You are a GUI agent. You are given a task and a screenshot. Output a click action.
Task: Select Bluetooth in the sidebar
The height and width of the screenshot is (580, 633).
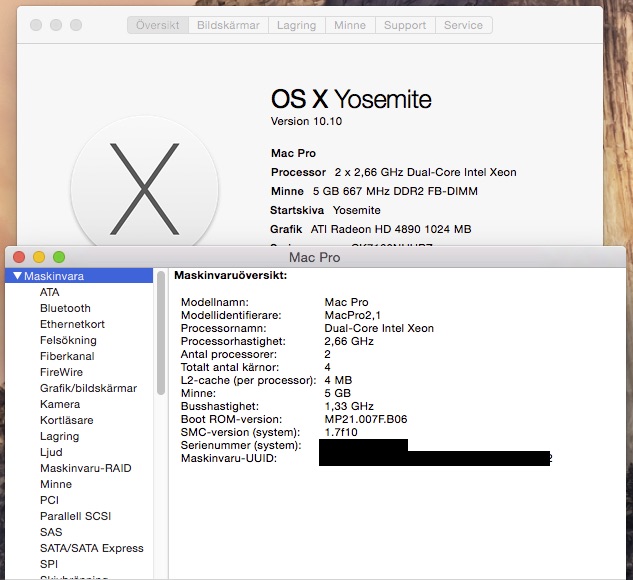point(65,308)
